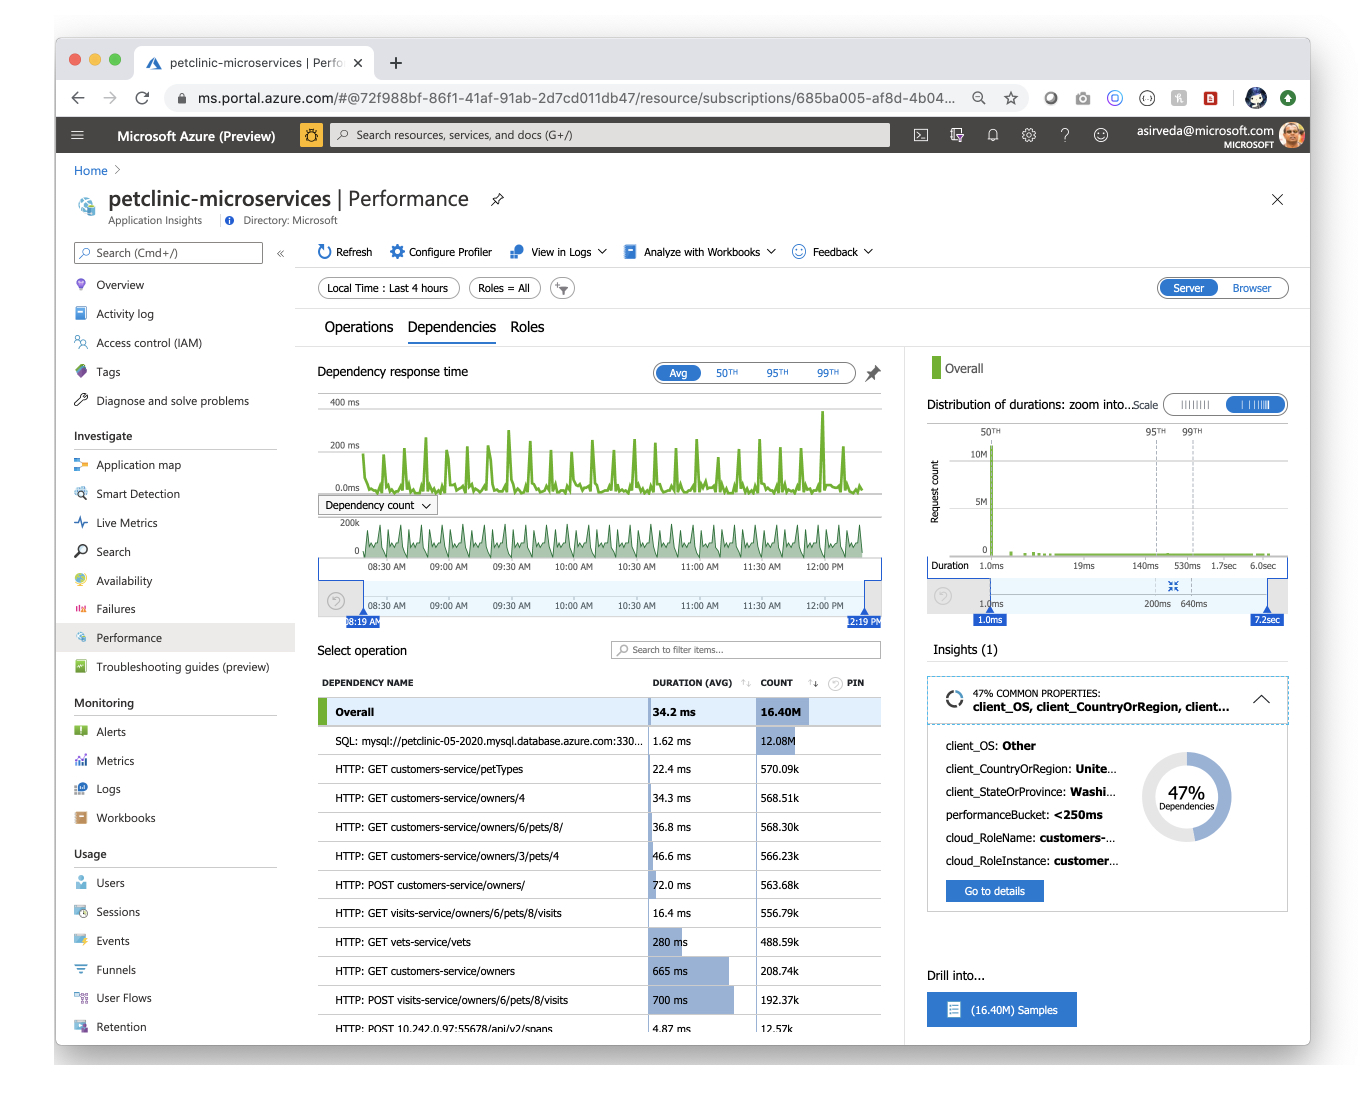1366x1119 pixels.
Task: Expand Analyze with Workbooks menu
Action: [700, 252]
